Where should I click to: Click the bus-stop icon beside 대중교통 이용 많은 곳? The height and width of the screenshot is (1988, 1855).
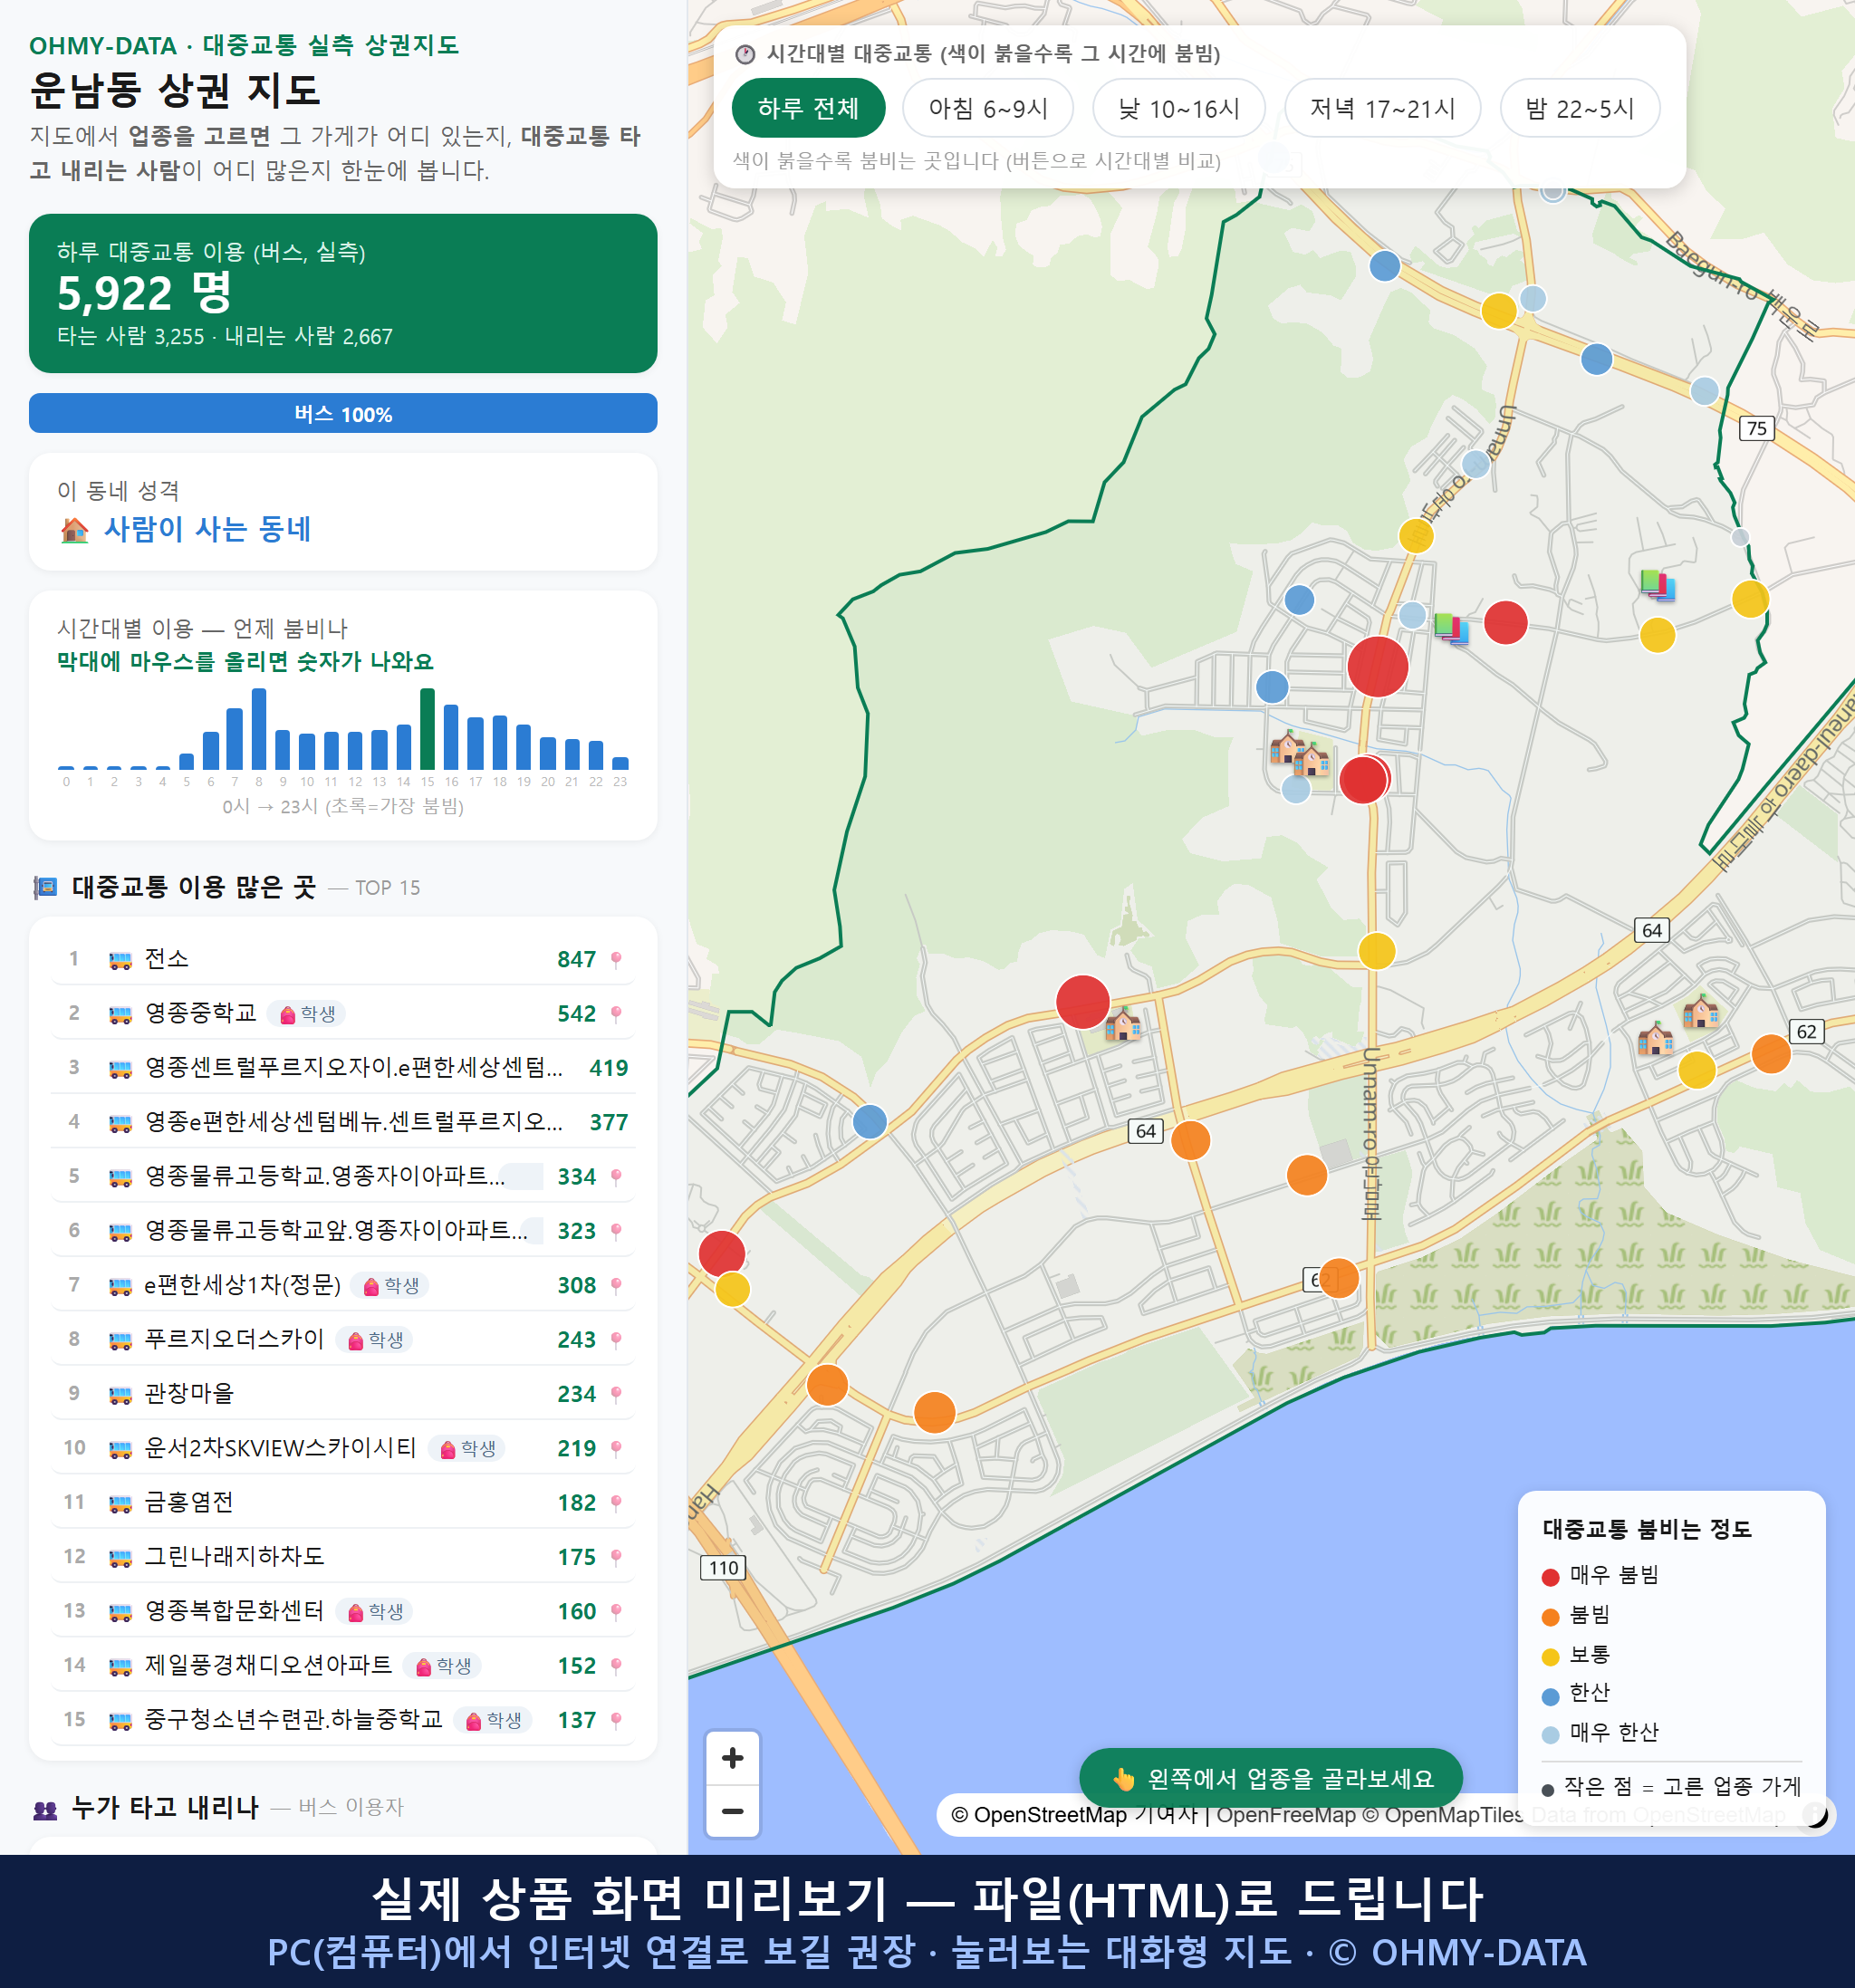[x=45, y=887]
